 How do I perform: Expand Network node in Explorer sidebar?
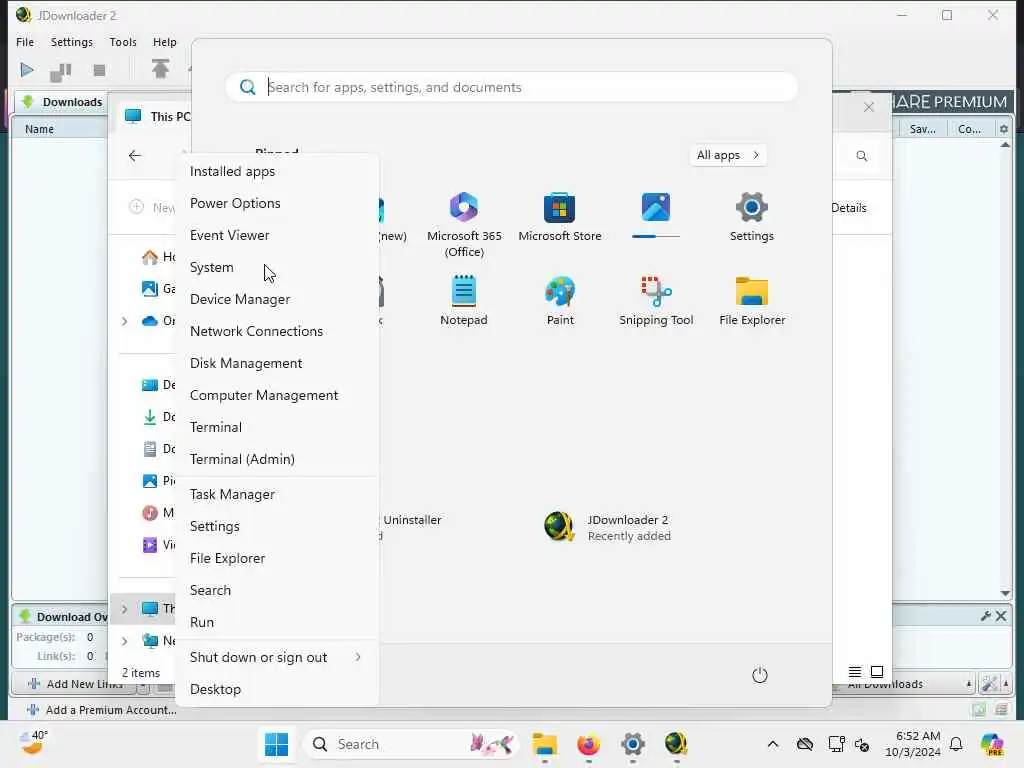(x=125, y=641)
